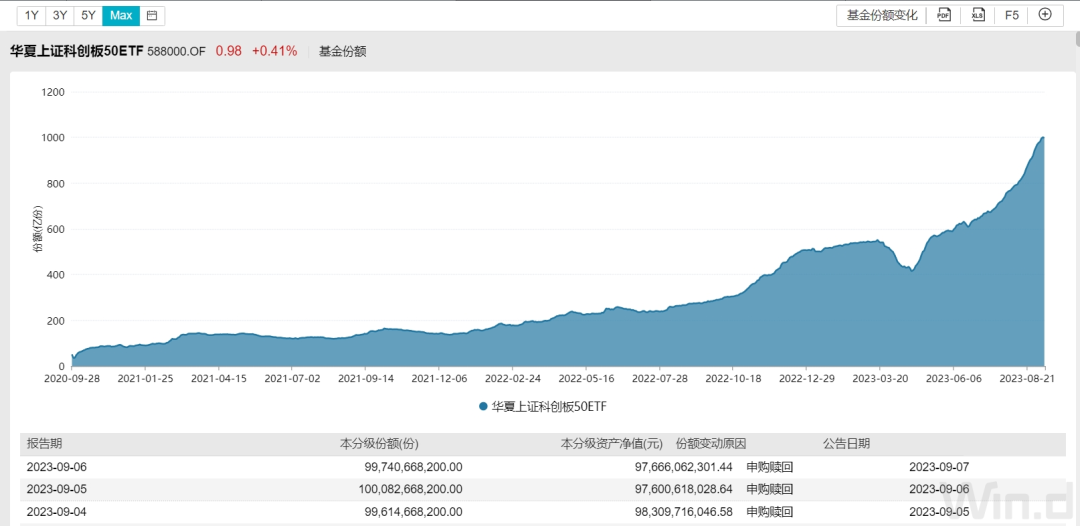Click the 2020-09-28 x-axis date label
Image resolution: width=1080 pixels, height=526 pixels.
pyautogui.click(x=72, y=378)
